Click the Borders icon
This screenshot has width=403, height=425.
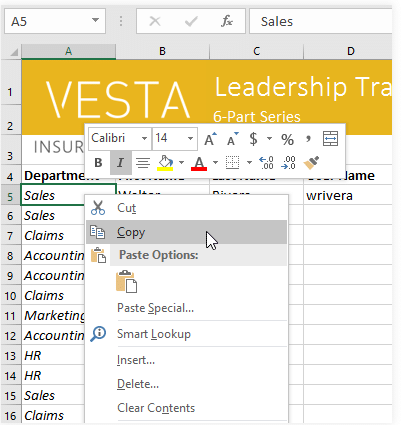point(232,163)
